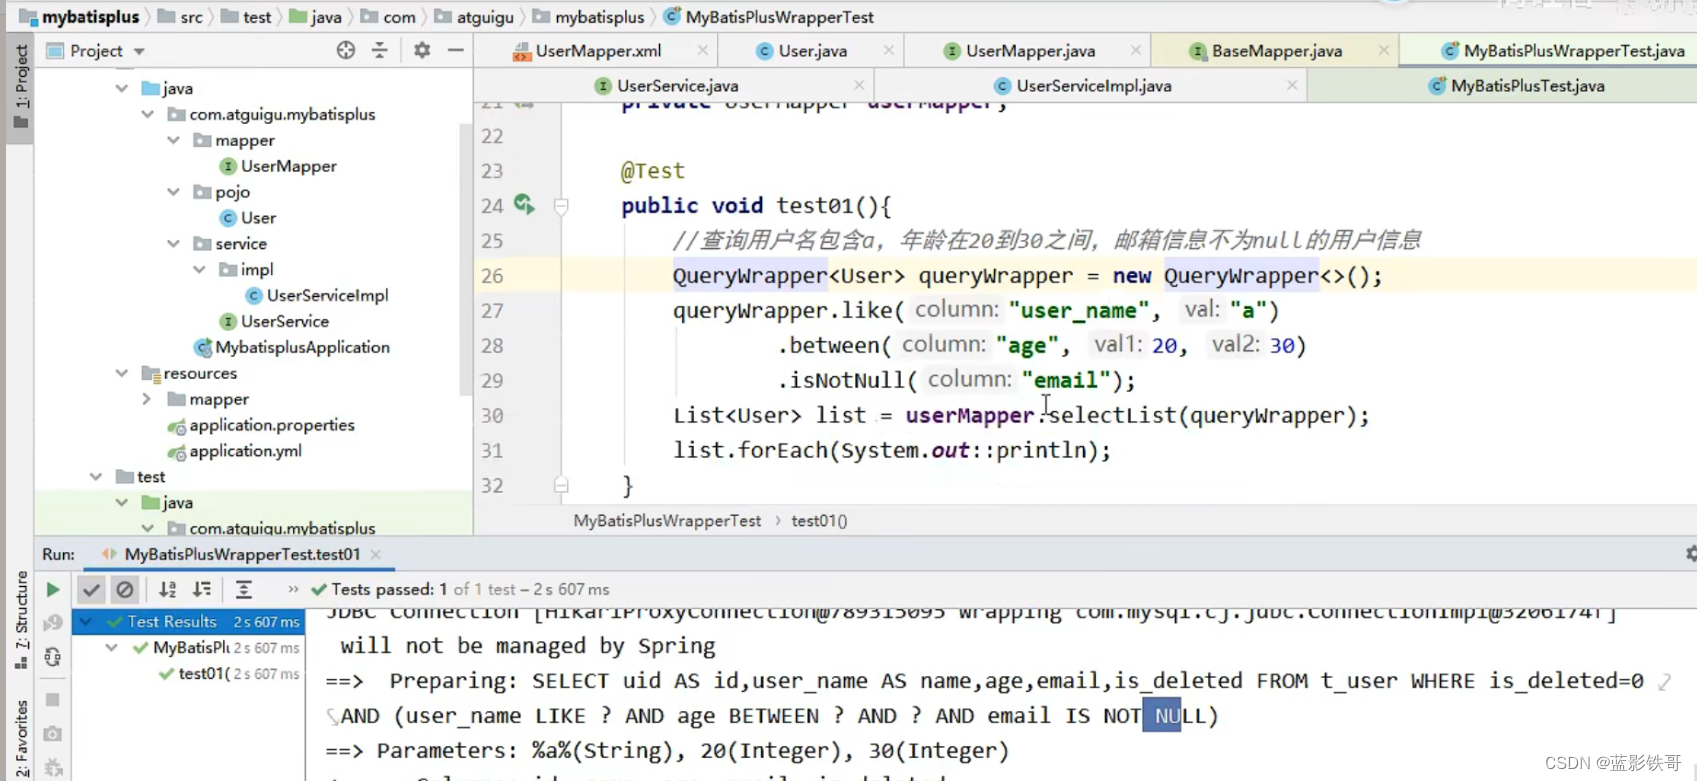The width and height of the screenshot is (1697, 781).
Task: Click atguigu in navigation breadcrumb
Action: [x=485, y=17]
